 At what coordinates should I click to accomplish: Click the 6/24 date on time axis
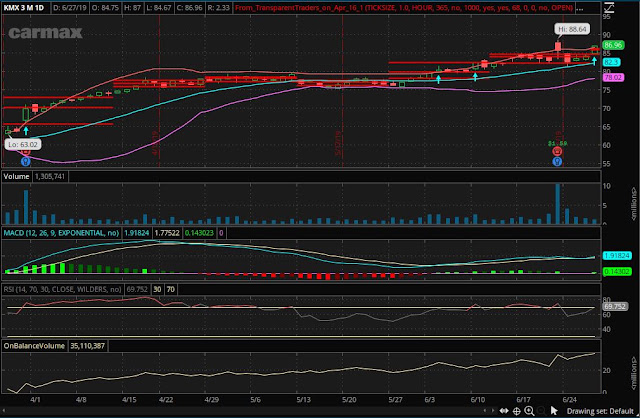[570, 400]
